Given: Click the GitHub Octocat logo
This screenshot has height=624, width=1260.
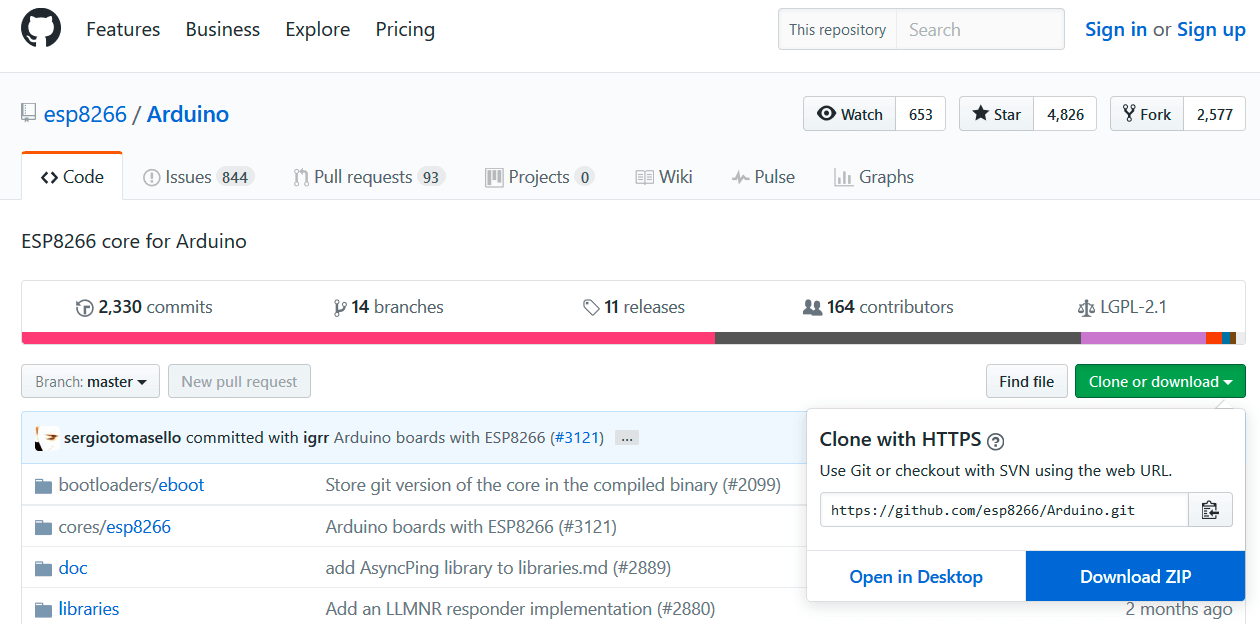Looking at the screenshot, I should (41, 29).
